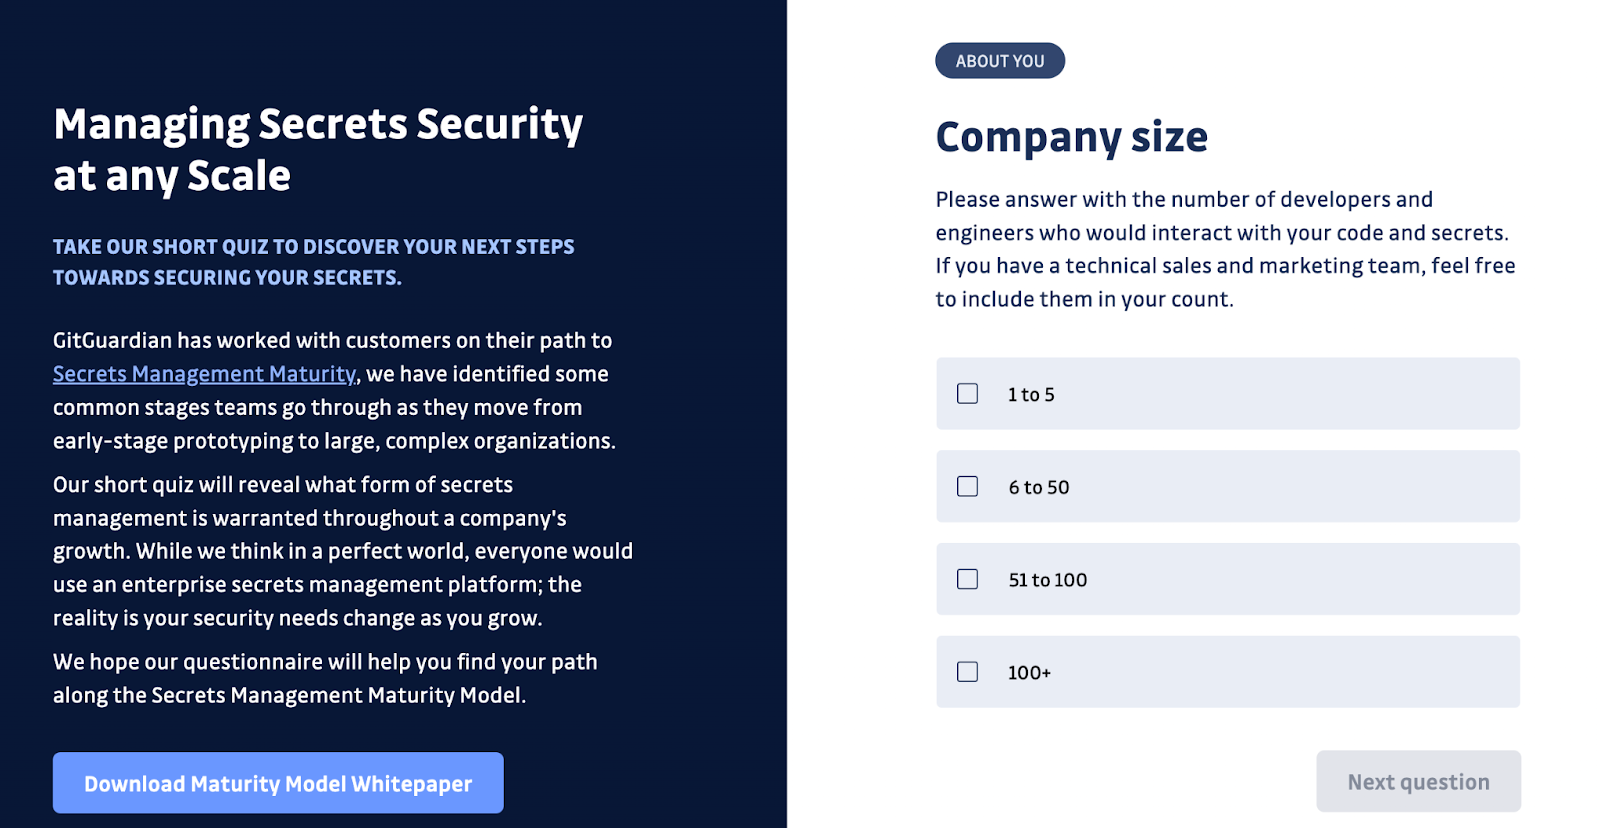
Task: Check the "100+" checkbox
Action: [966, 671]
